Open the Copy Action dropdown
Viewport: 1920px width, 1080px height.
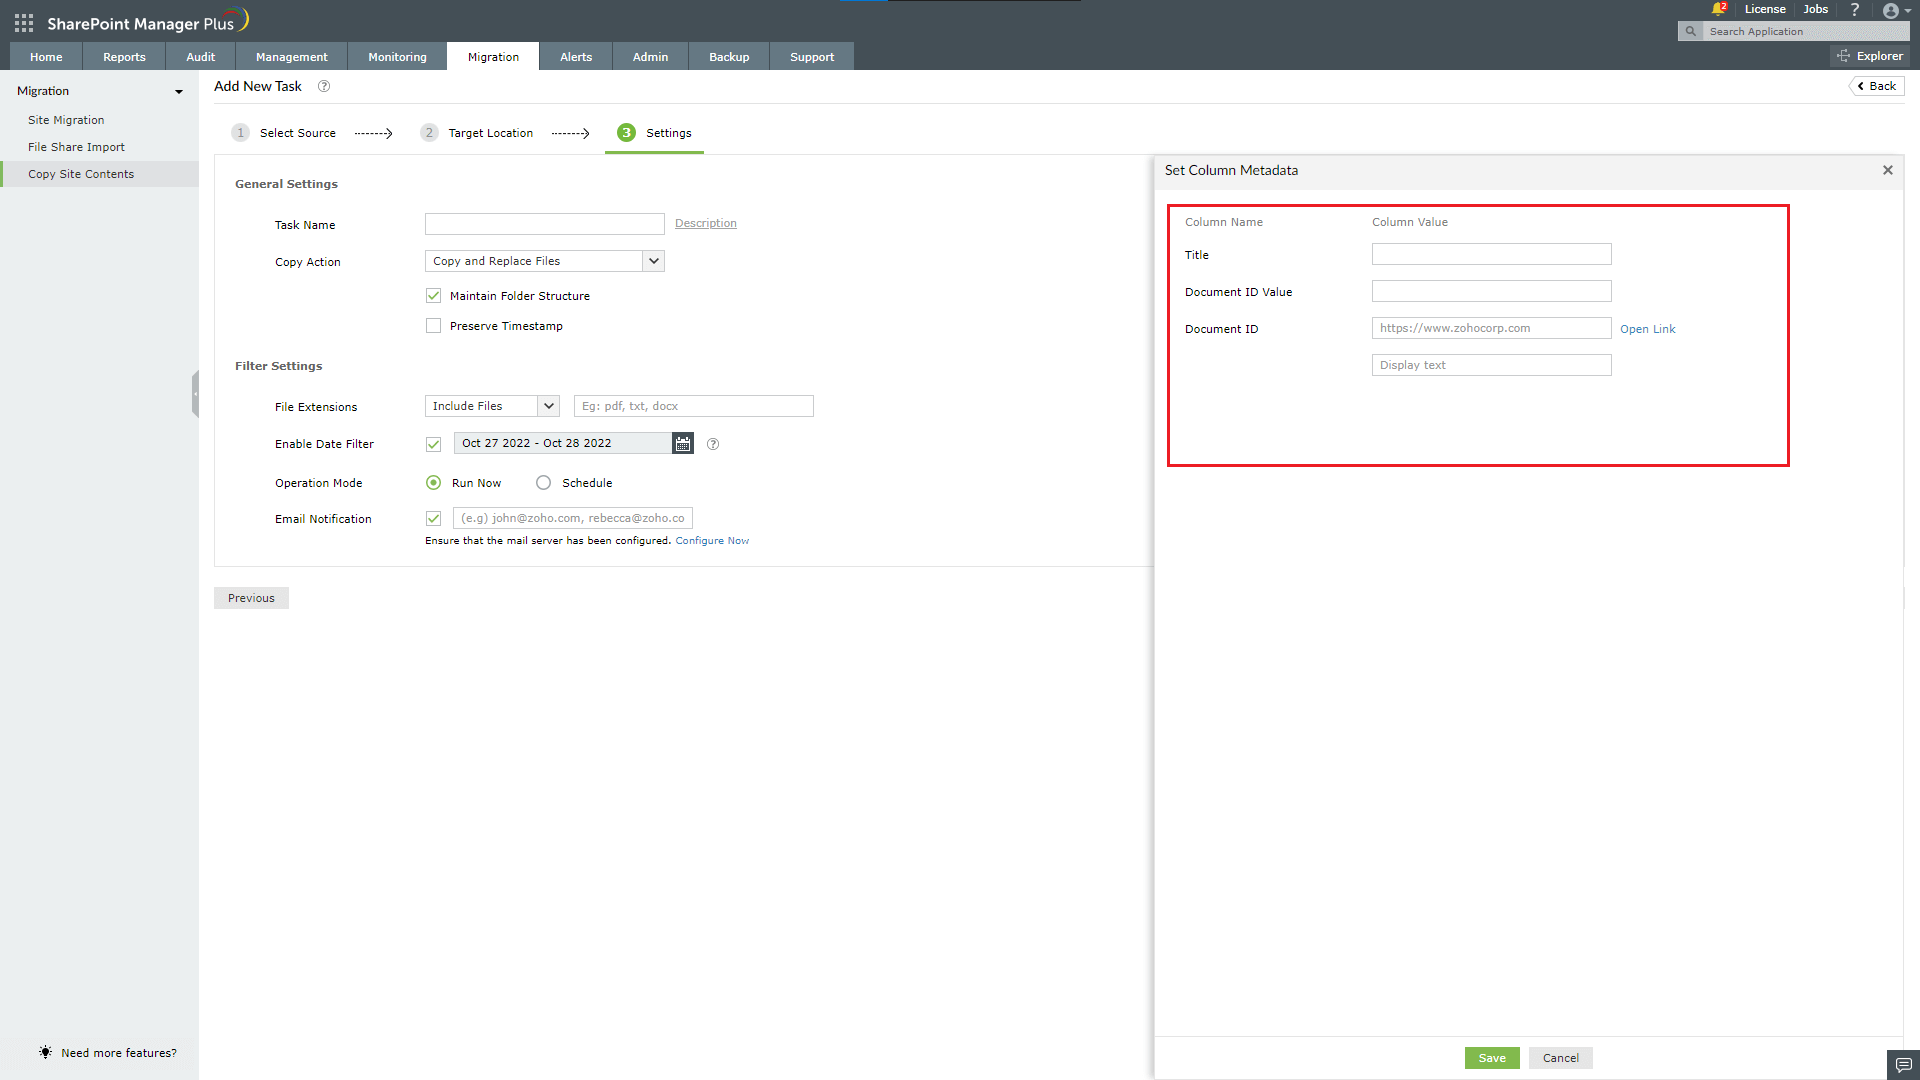[654, 260]
